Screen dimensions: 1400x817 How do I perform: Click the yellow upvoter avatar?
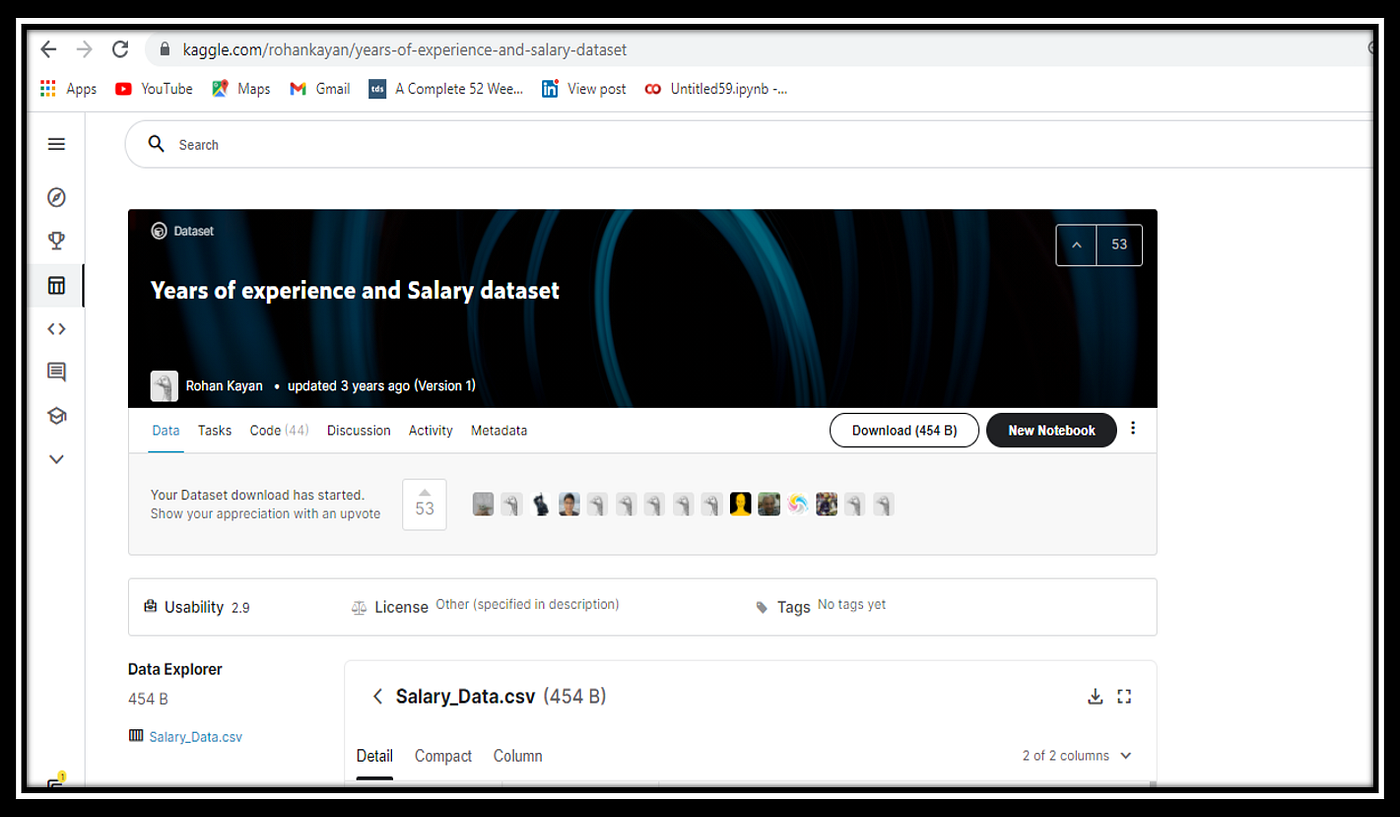click(x=740, y=504)
